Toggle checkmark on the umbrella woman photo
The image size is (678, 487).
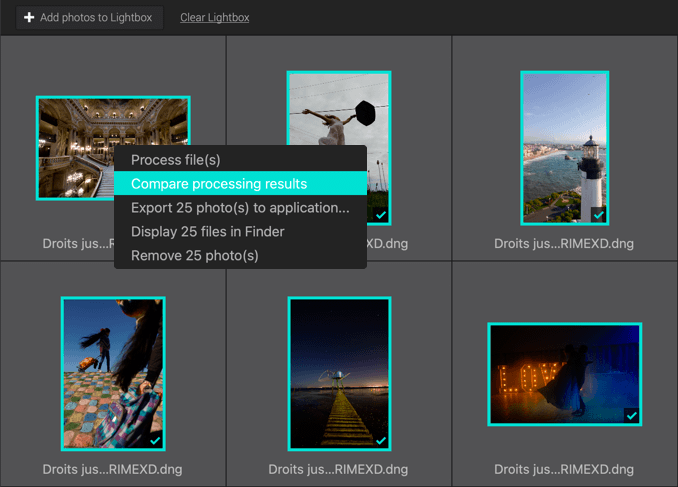coord(381,215)
